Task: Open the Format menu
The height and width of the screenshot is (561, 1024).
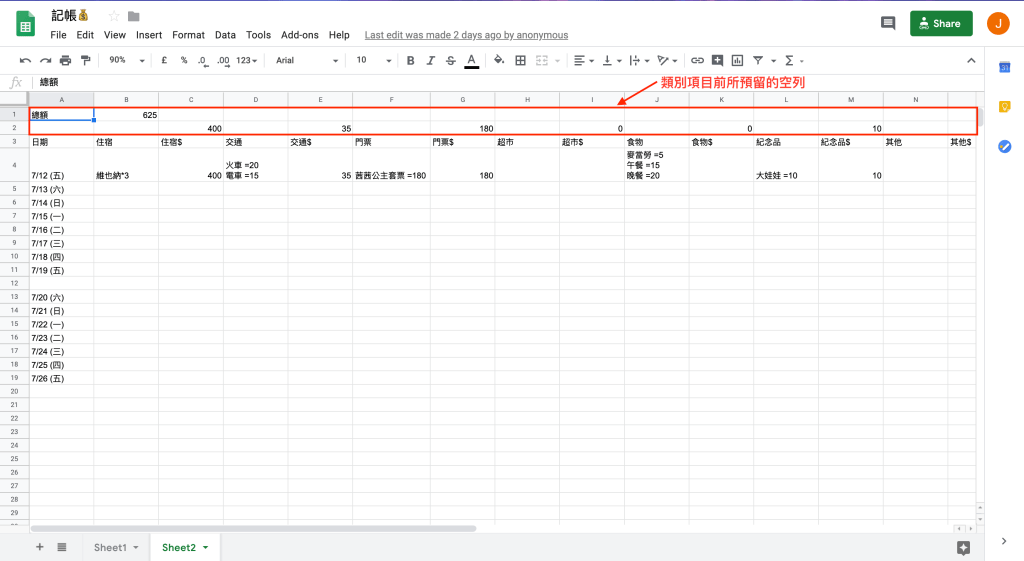Action: (x=188, y=35)
